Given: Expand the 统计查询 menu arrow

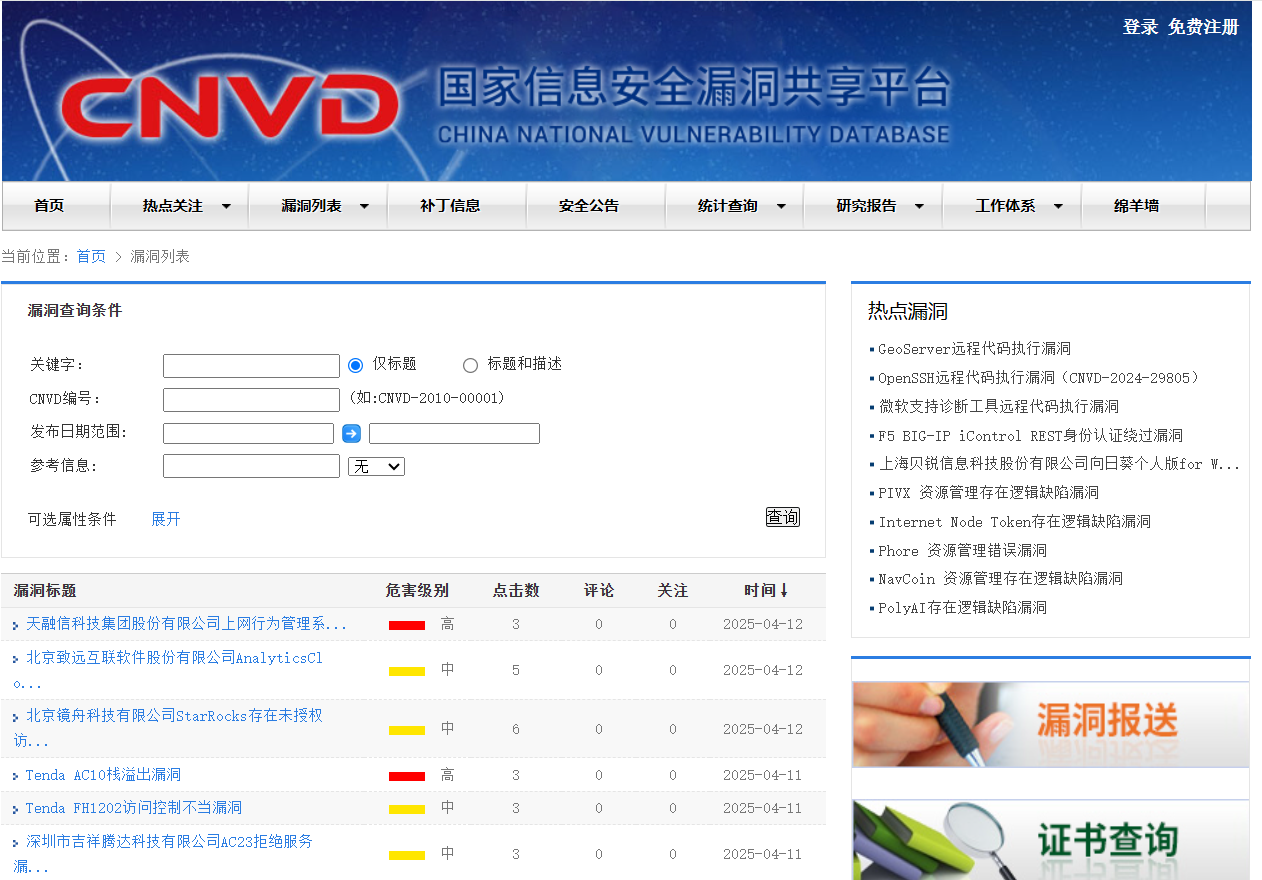Looking at the screenshot, I should pyautogui.click(x=781, y=206).
